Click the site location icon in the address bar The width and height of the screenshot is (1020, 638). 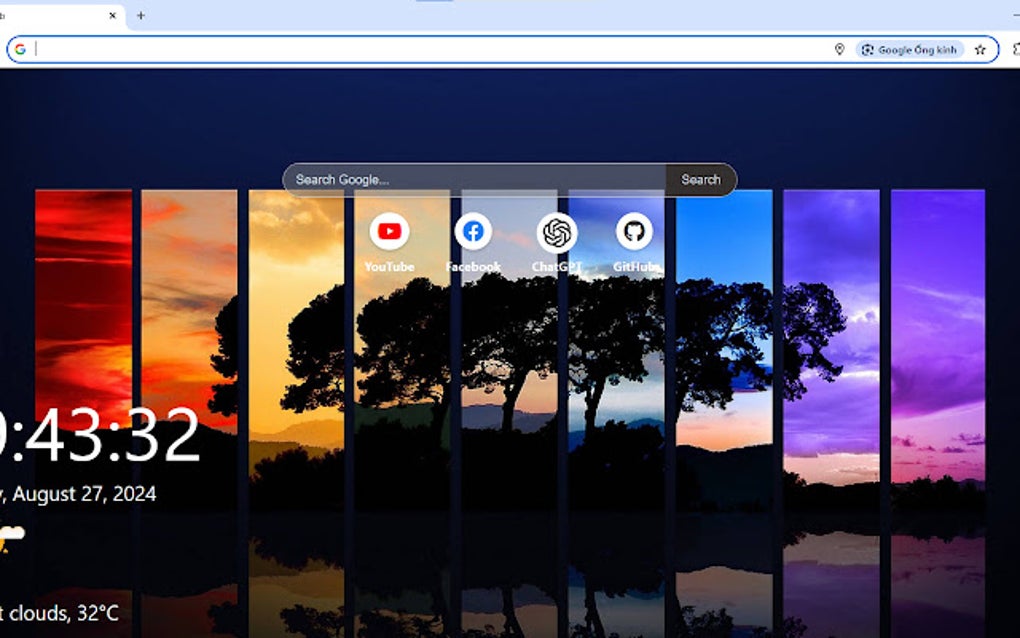[840, 49]
